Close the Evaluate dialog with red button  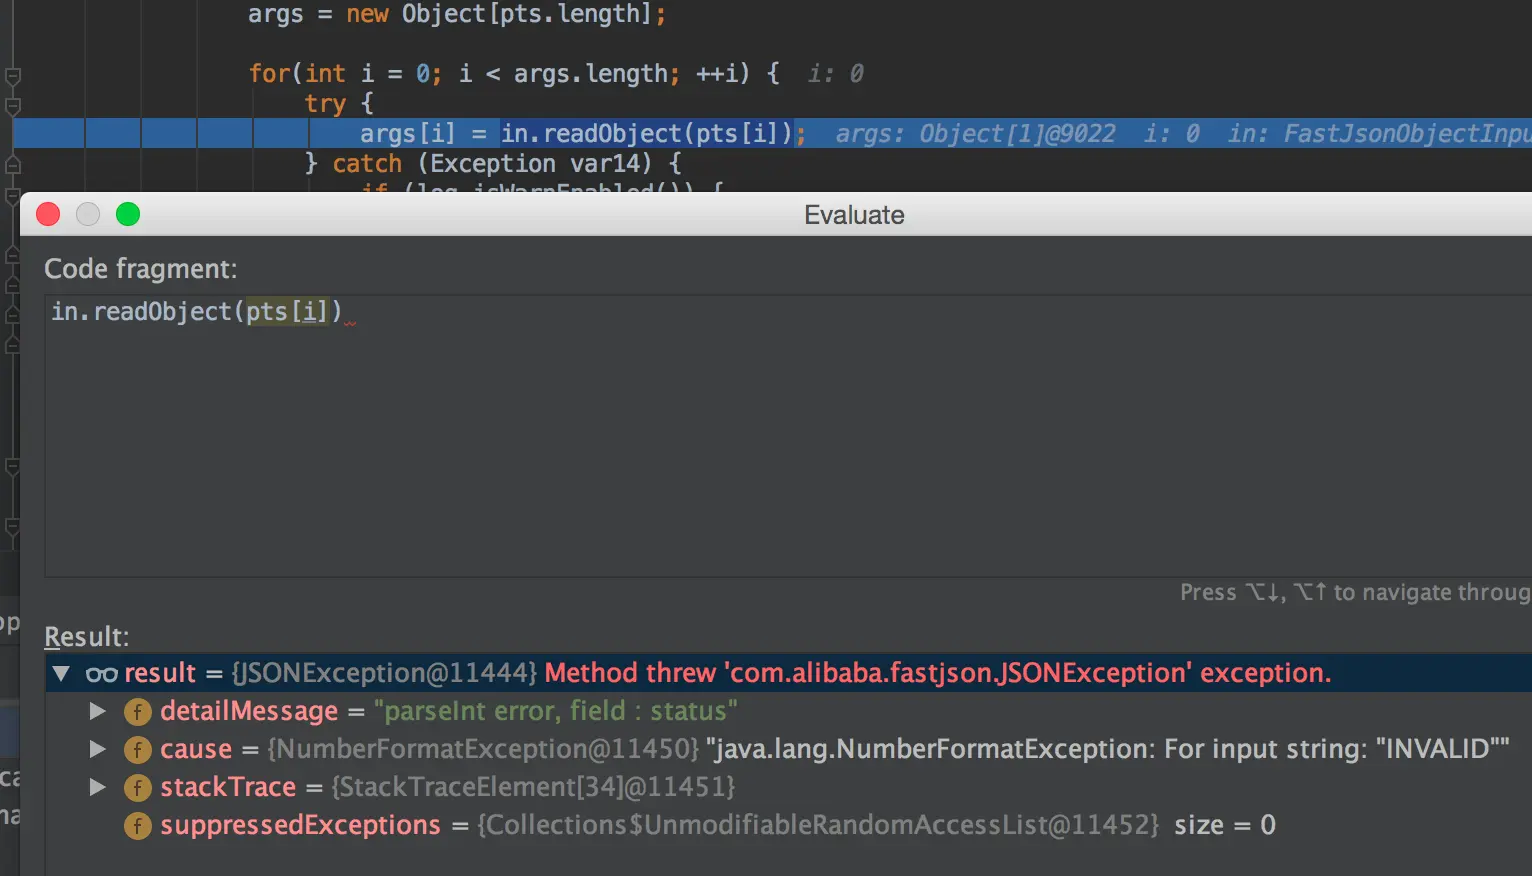[x=48, y=214]
